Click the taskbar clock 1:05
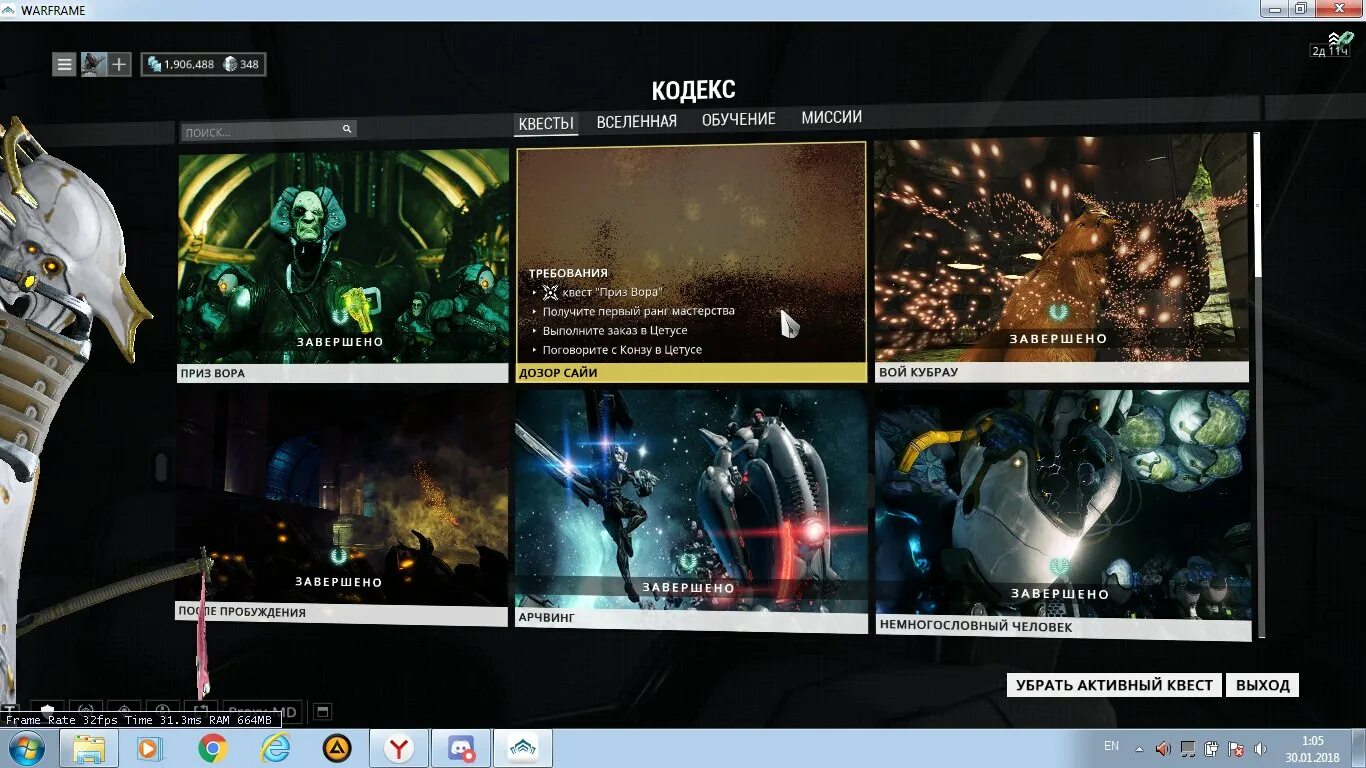Screen dimensions: 1366x768 1312,741
